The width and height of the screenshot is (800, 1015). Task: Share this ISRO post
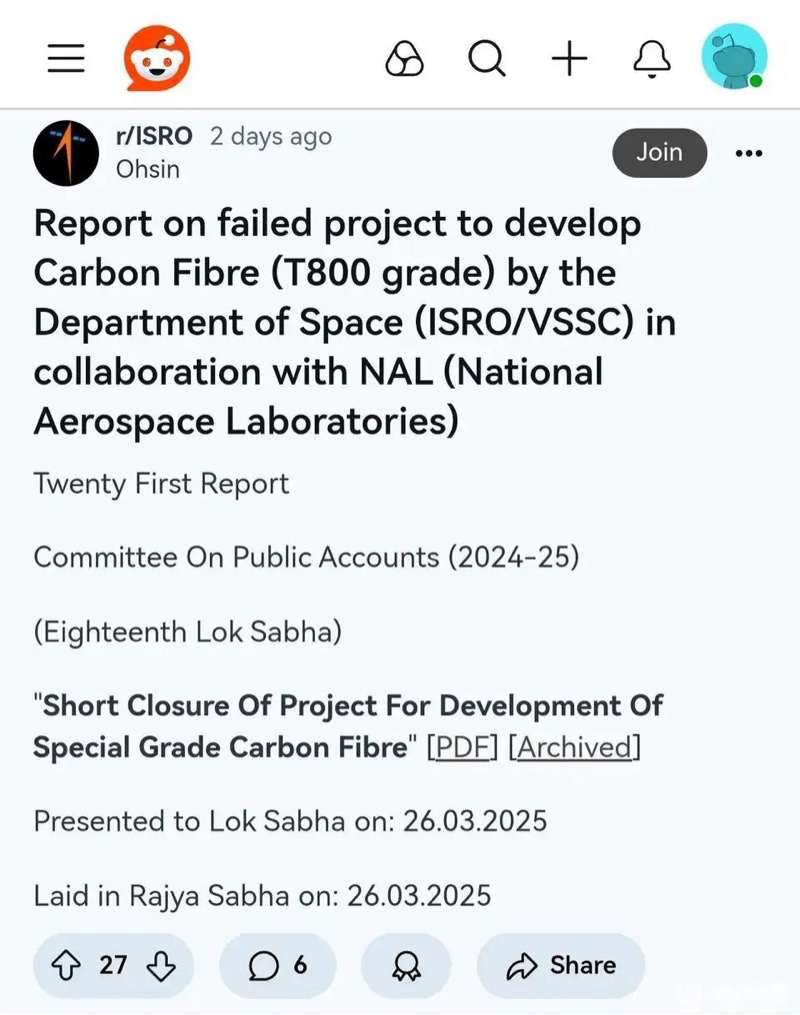561,966
